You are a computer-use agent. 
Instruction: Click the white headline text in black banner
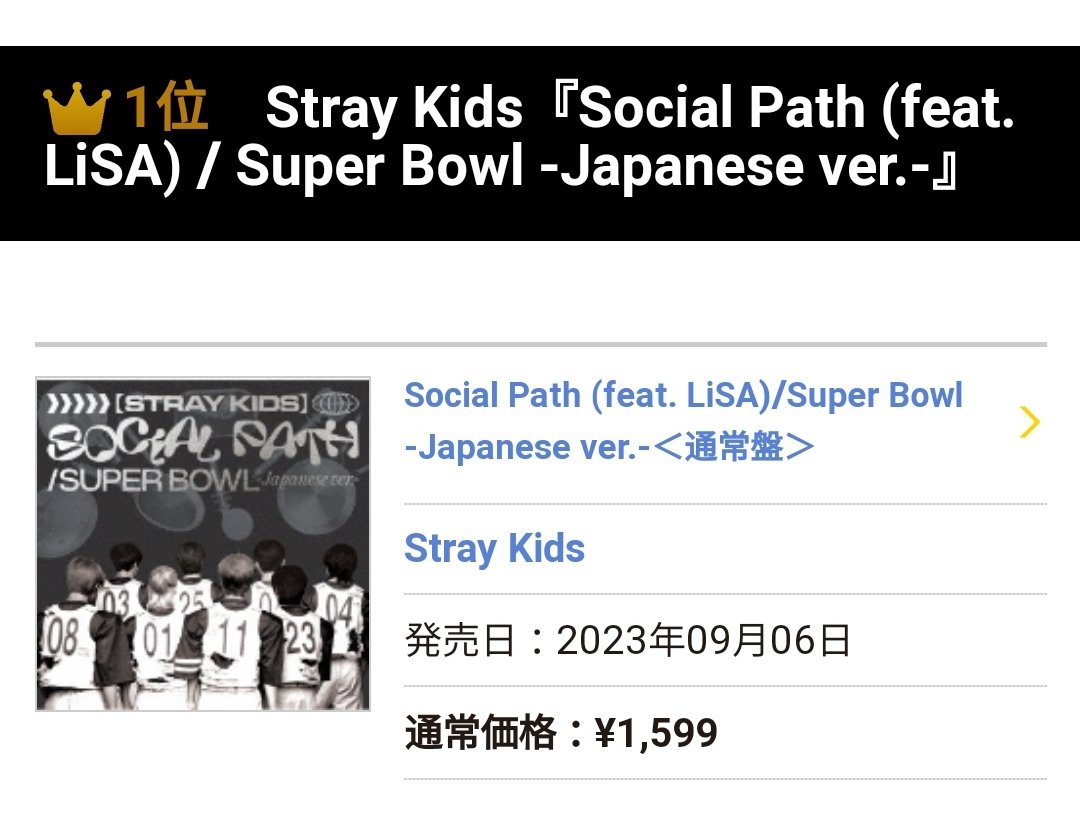click(x=529, y=136)
